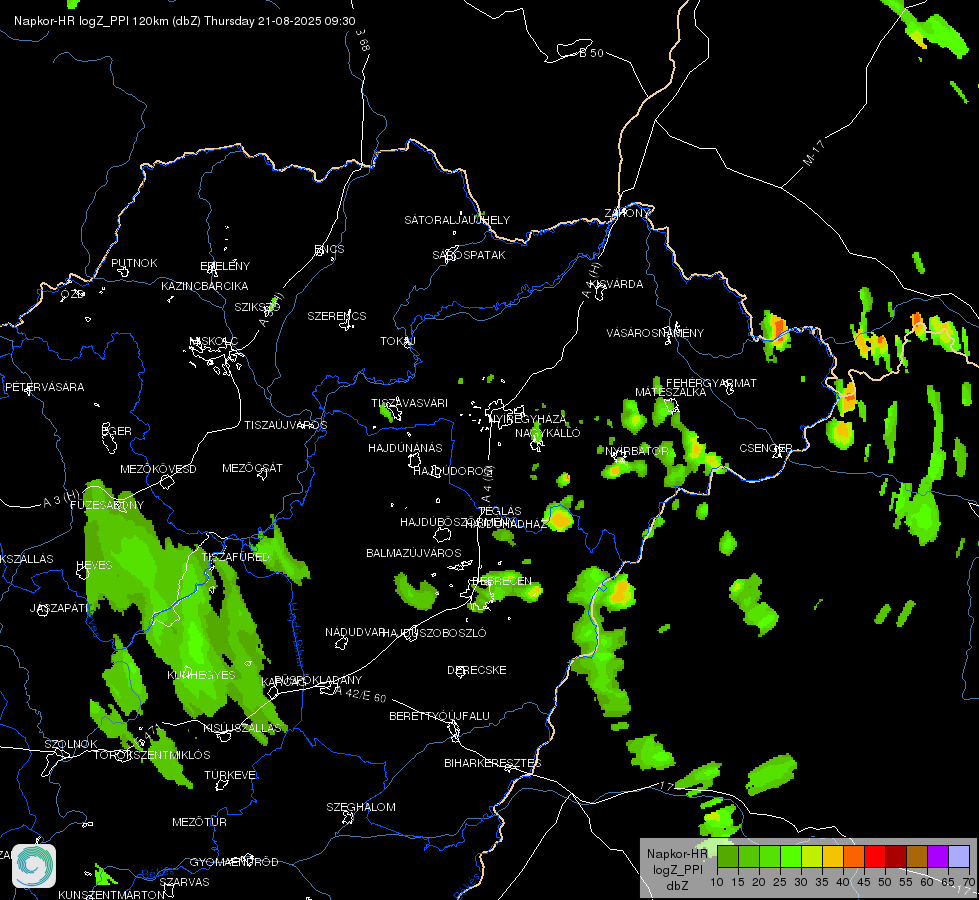Click the EGER city label
Viewport: 979px width, 900px height.
tap(117, 431)
